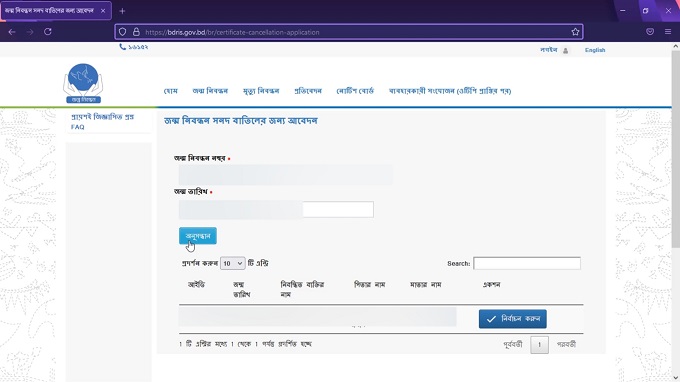
Task: Sort by the জন্ম তারিখ column header
Action: click(x=242, y=289)
